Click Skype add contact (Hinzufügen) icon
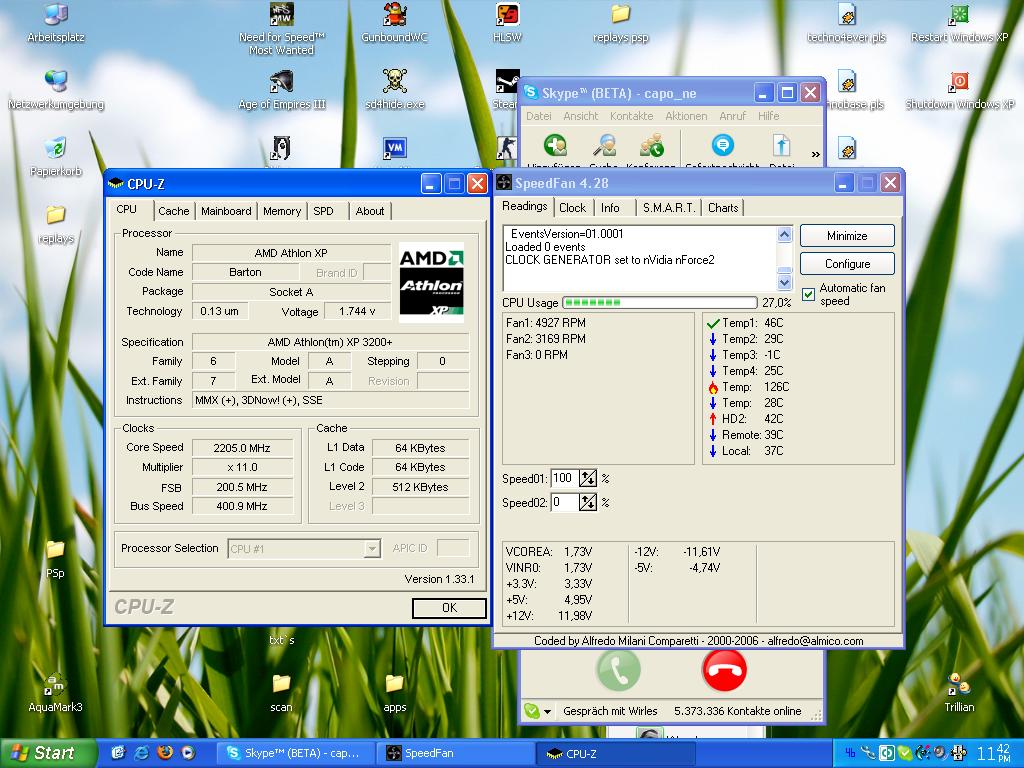Image resolution: width=1024 pixels, height=768 pixels. coord(554,145)
